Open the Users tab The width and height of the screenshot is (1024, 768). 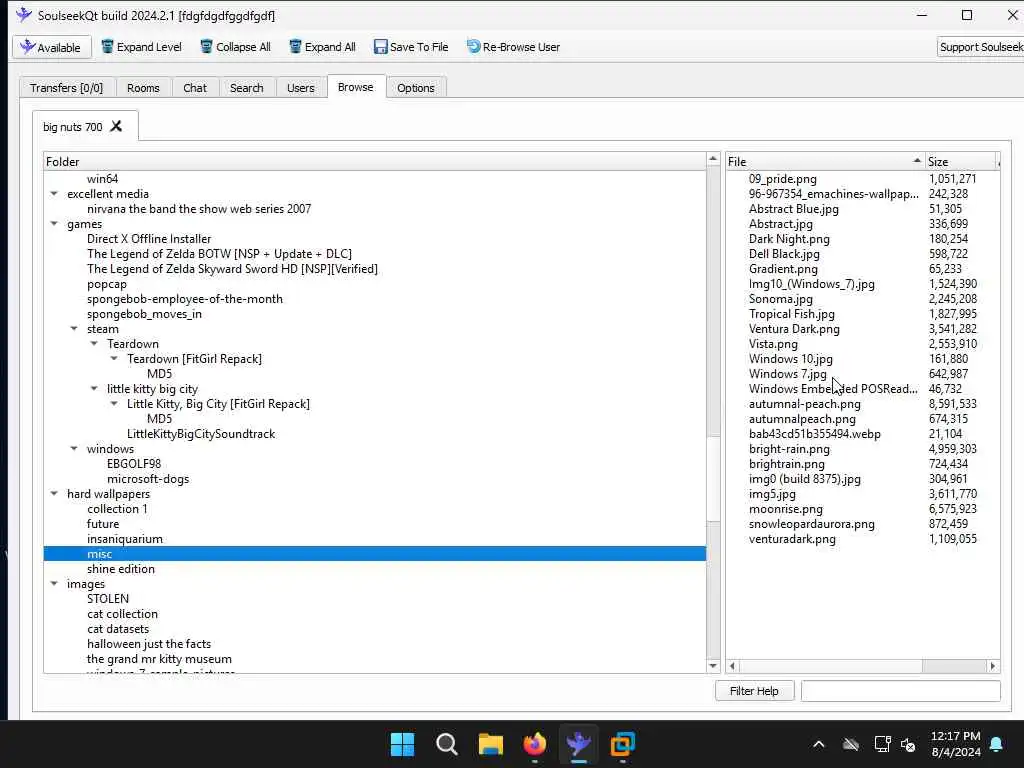[x=300, y=88]
